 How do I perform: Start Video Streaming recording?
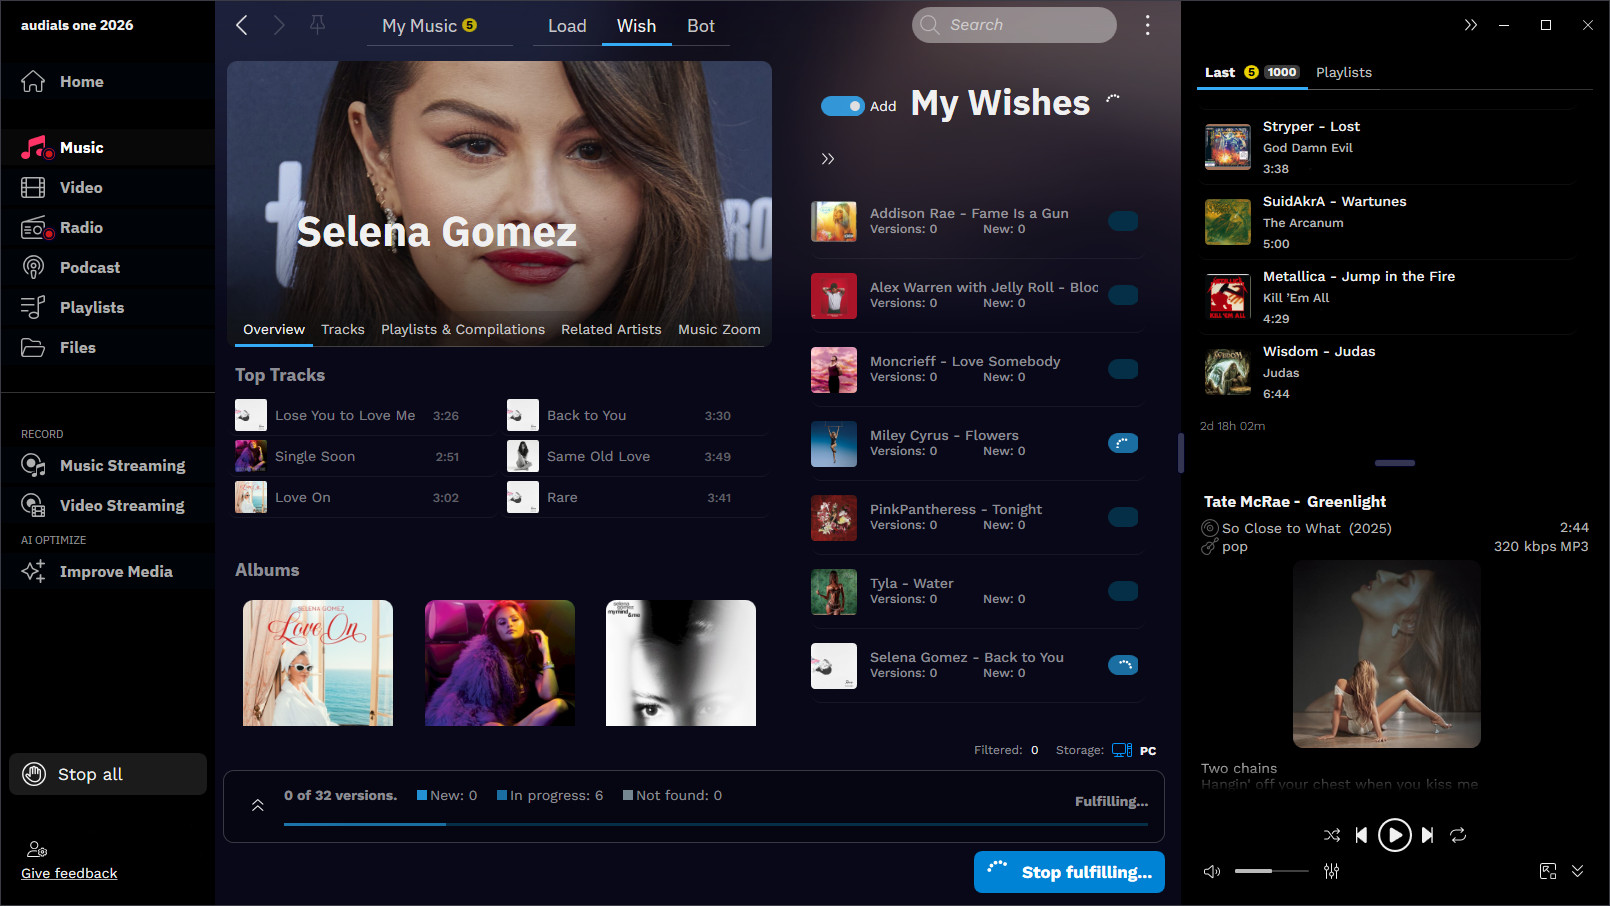[x=107, y=506]
